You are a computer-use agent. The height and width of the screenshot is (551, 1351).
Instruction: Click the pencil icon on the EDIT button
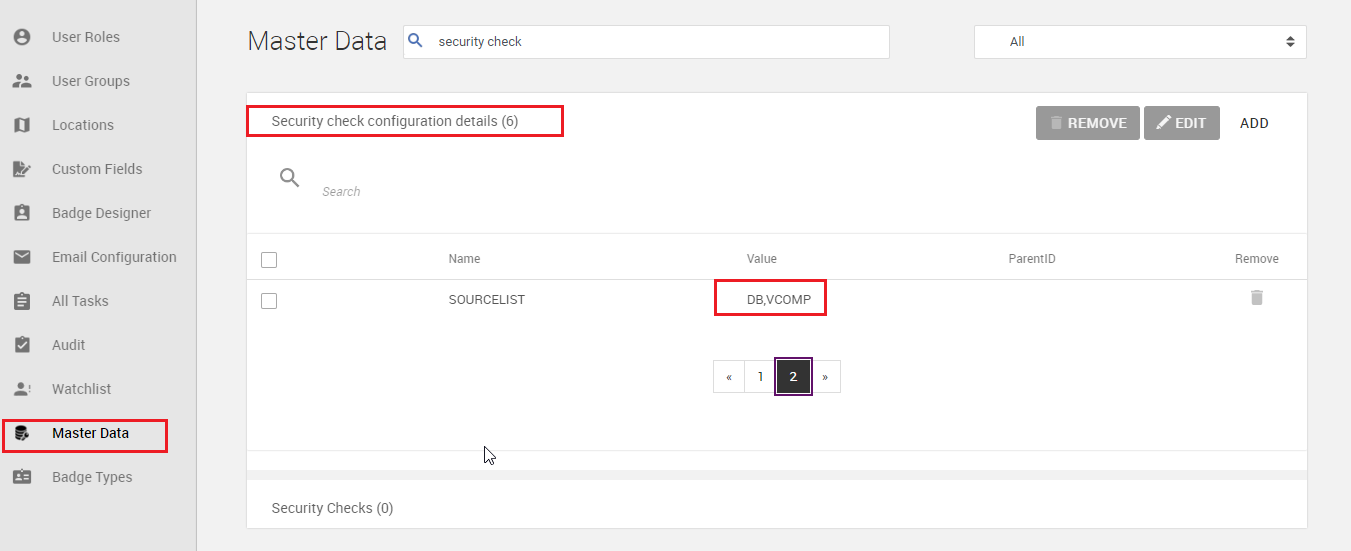(x=1163, y=123)
